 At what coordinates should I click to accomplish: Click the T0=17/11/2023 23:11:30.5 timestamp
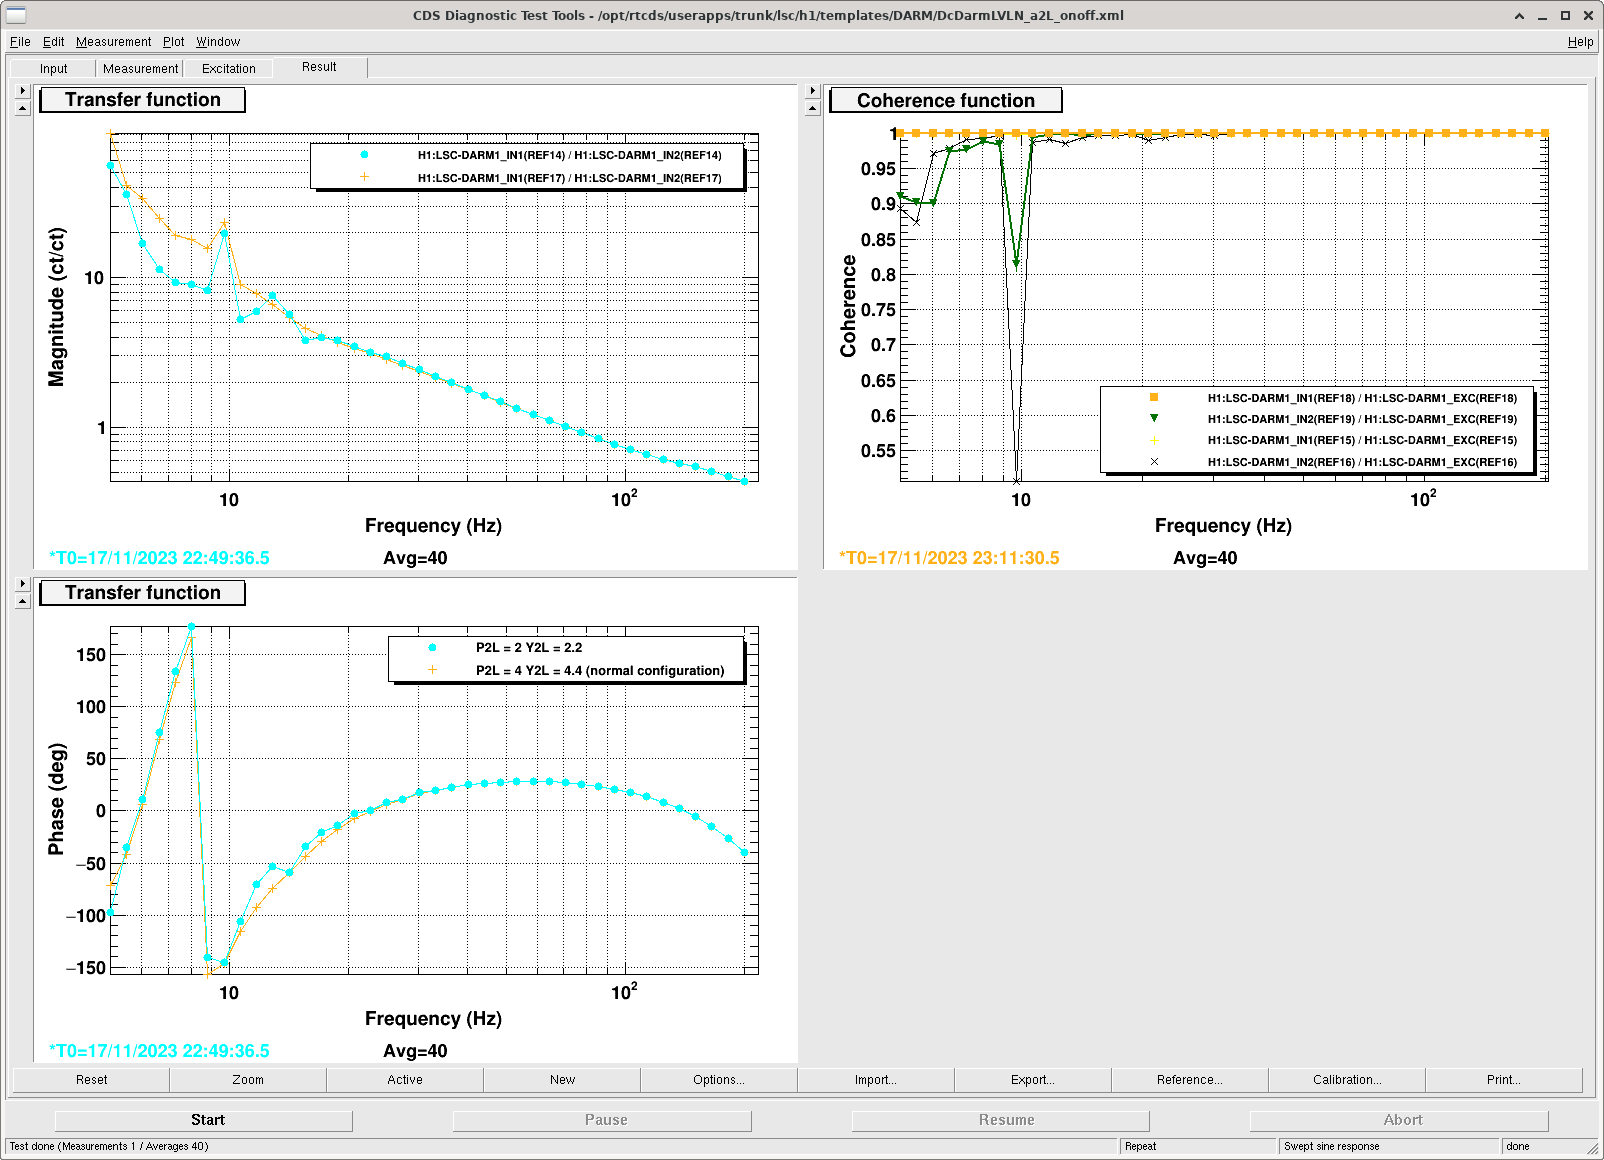click(949, 558)
